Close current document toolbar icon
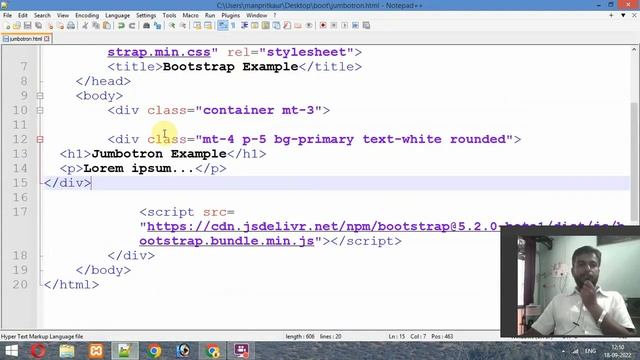 (x=50, y=25)
